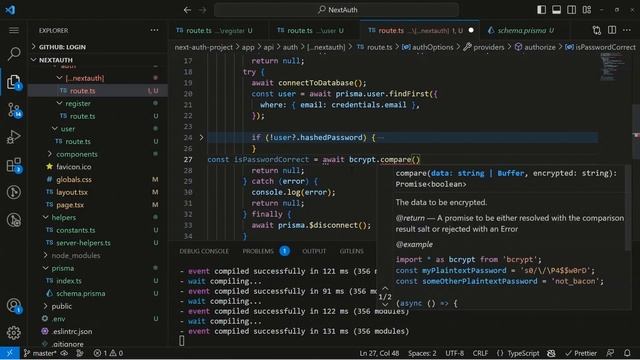Click the notifications bell icon
The height and width of the screenshot is (360, 640).
tap(627, 353)
